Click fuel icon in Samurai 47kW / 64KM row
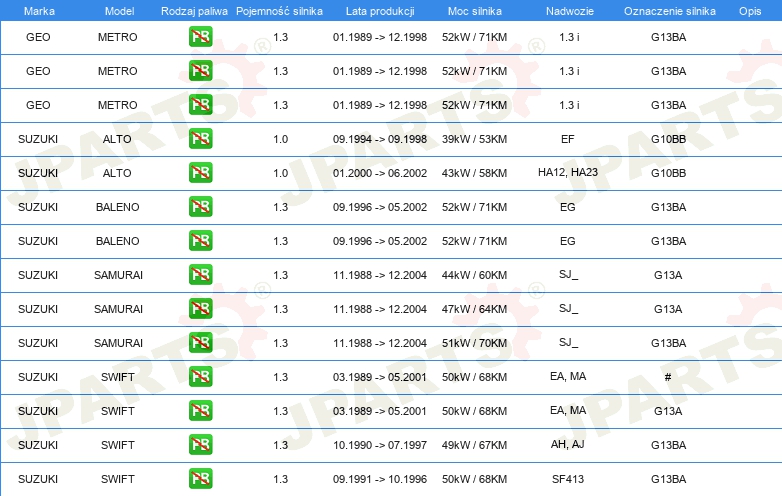782x496 pixels. pyautogui.click(x=200, y=309)
